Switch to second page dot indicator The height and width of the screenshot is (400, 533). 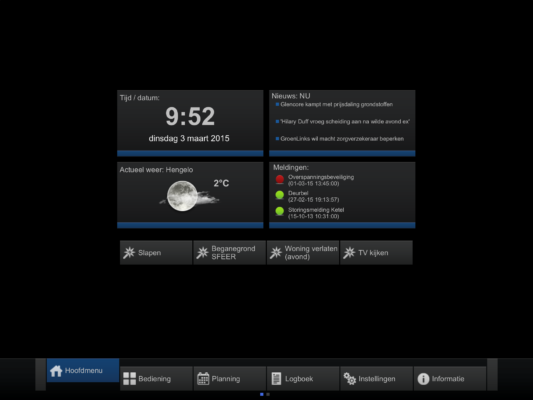[268, 394]
